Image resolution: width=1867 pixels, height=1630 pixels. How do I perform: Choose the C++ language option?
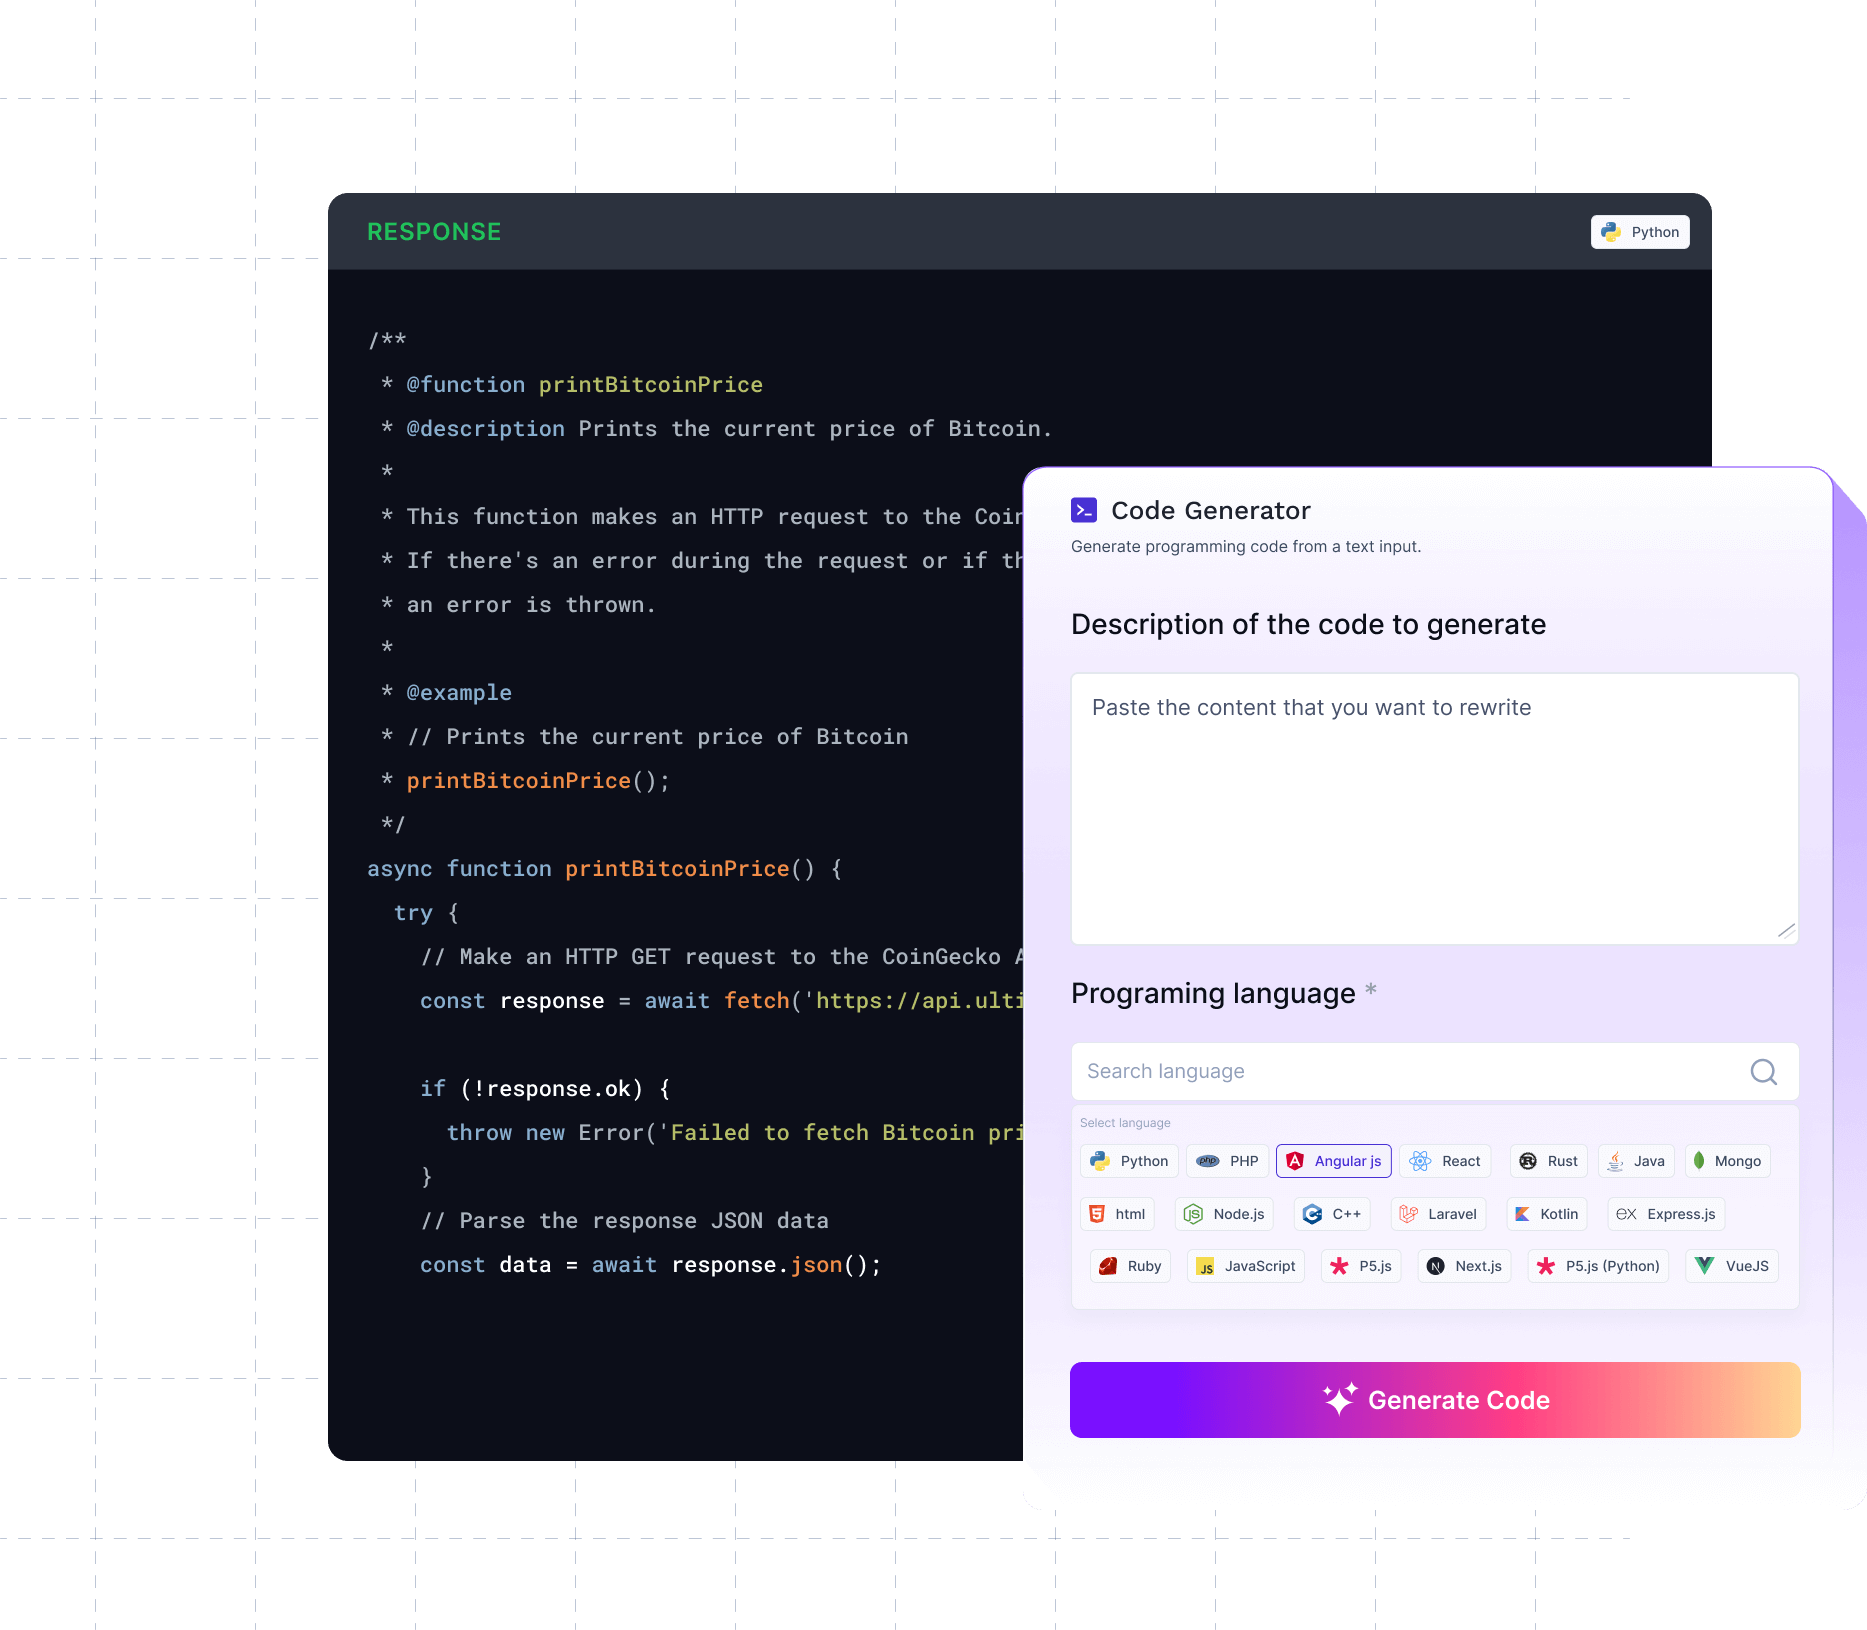[1332, 1214]
